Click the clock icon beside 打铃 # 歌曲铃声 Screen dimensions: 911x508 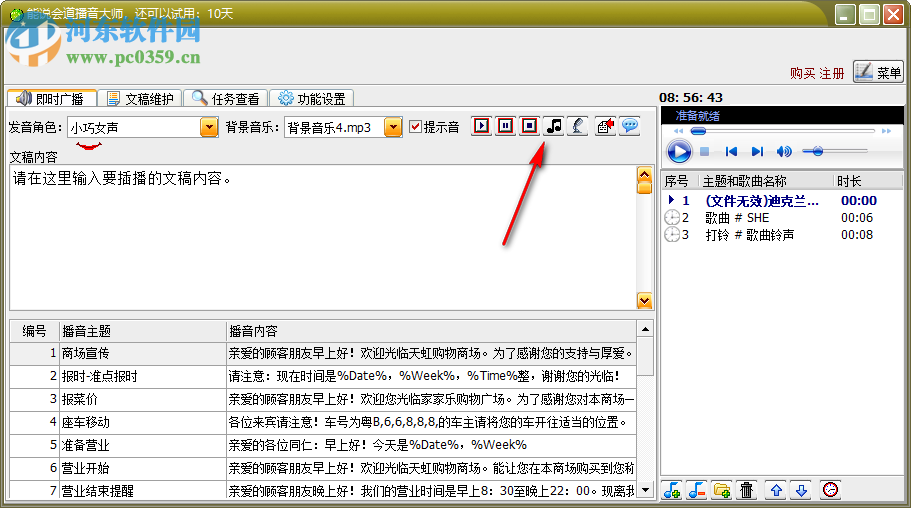[672, 235]
